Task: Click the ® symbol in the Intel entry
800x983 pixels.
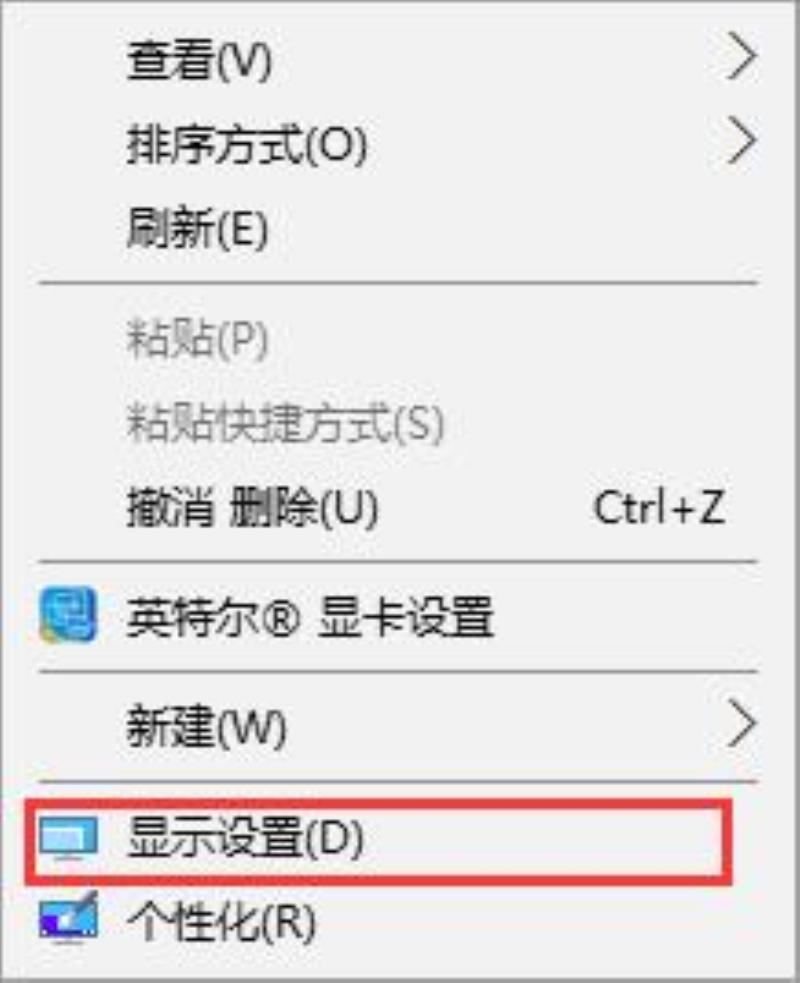Action: click(280, 618)
